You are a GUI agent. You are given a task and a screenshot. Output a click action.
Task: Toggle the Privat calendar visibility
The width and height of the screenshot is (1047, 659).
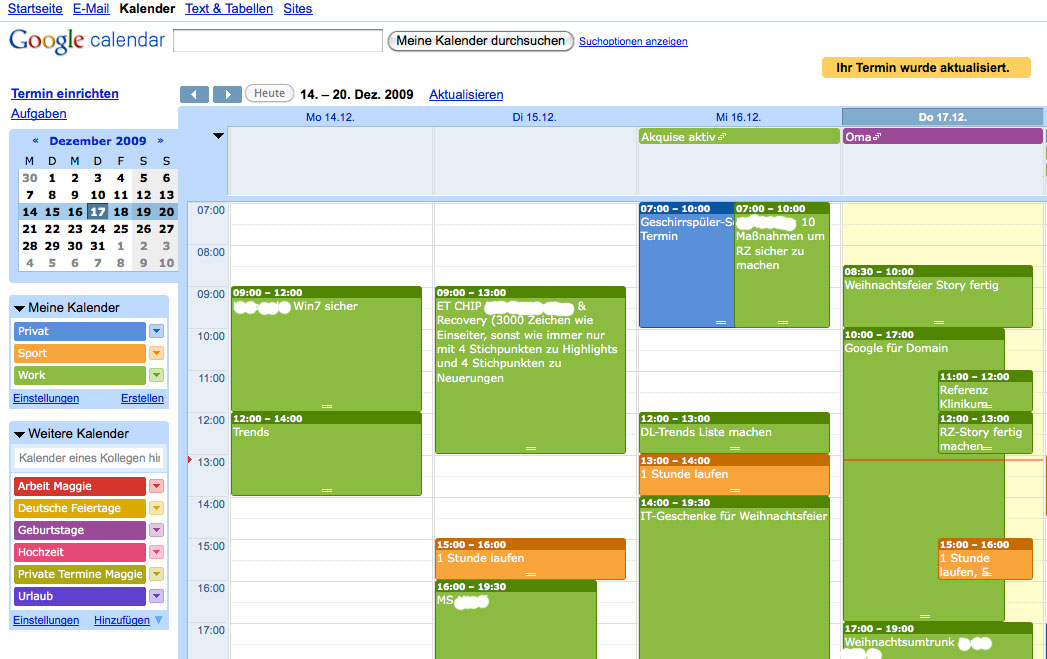point(80,331)
